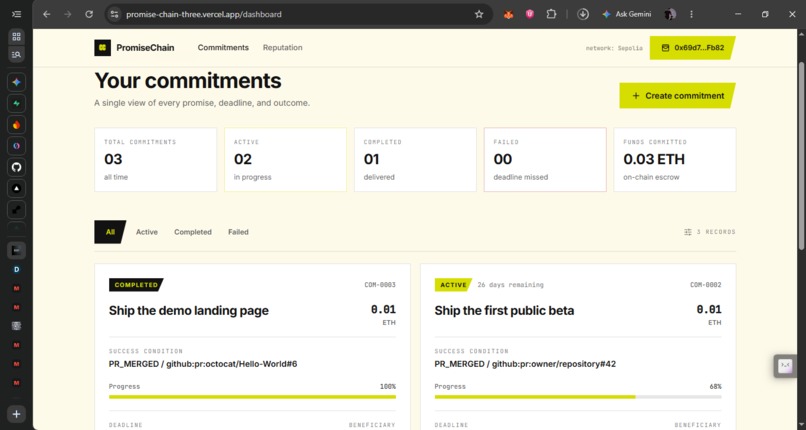Switch to the green lightning bolt tab

coord(16,103)
